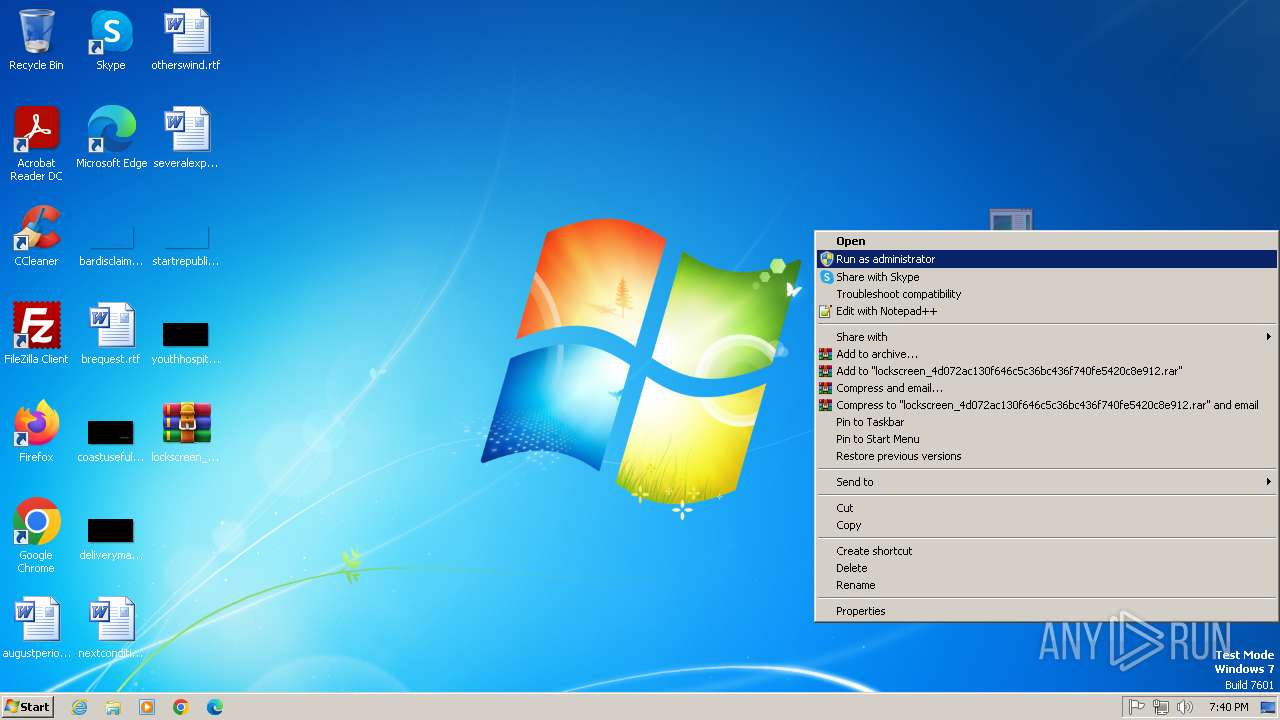The height and width of the screenshot is (720, 1280).
Task: Choose Create shortcut
Action: pos(1047,551)
